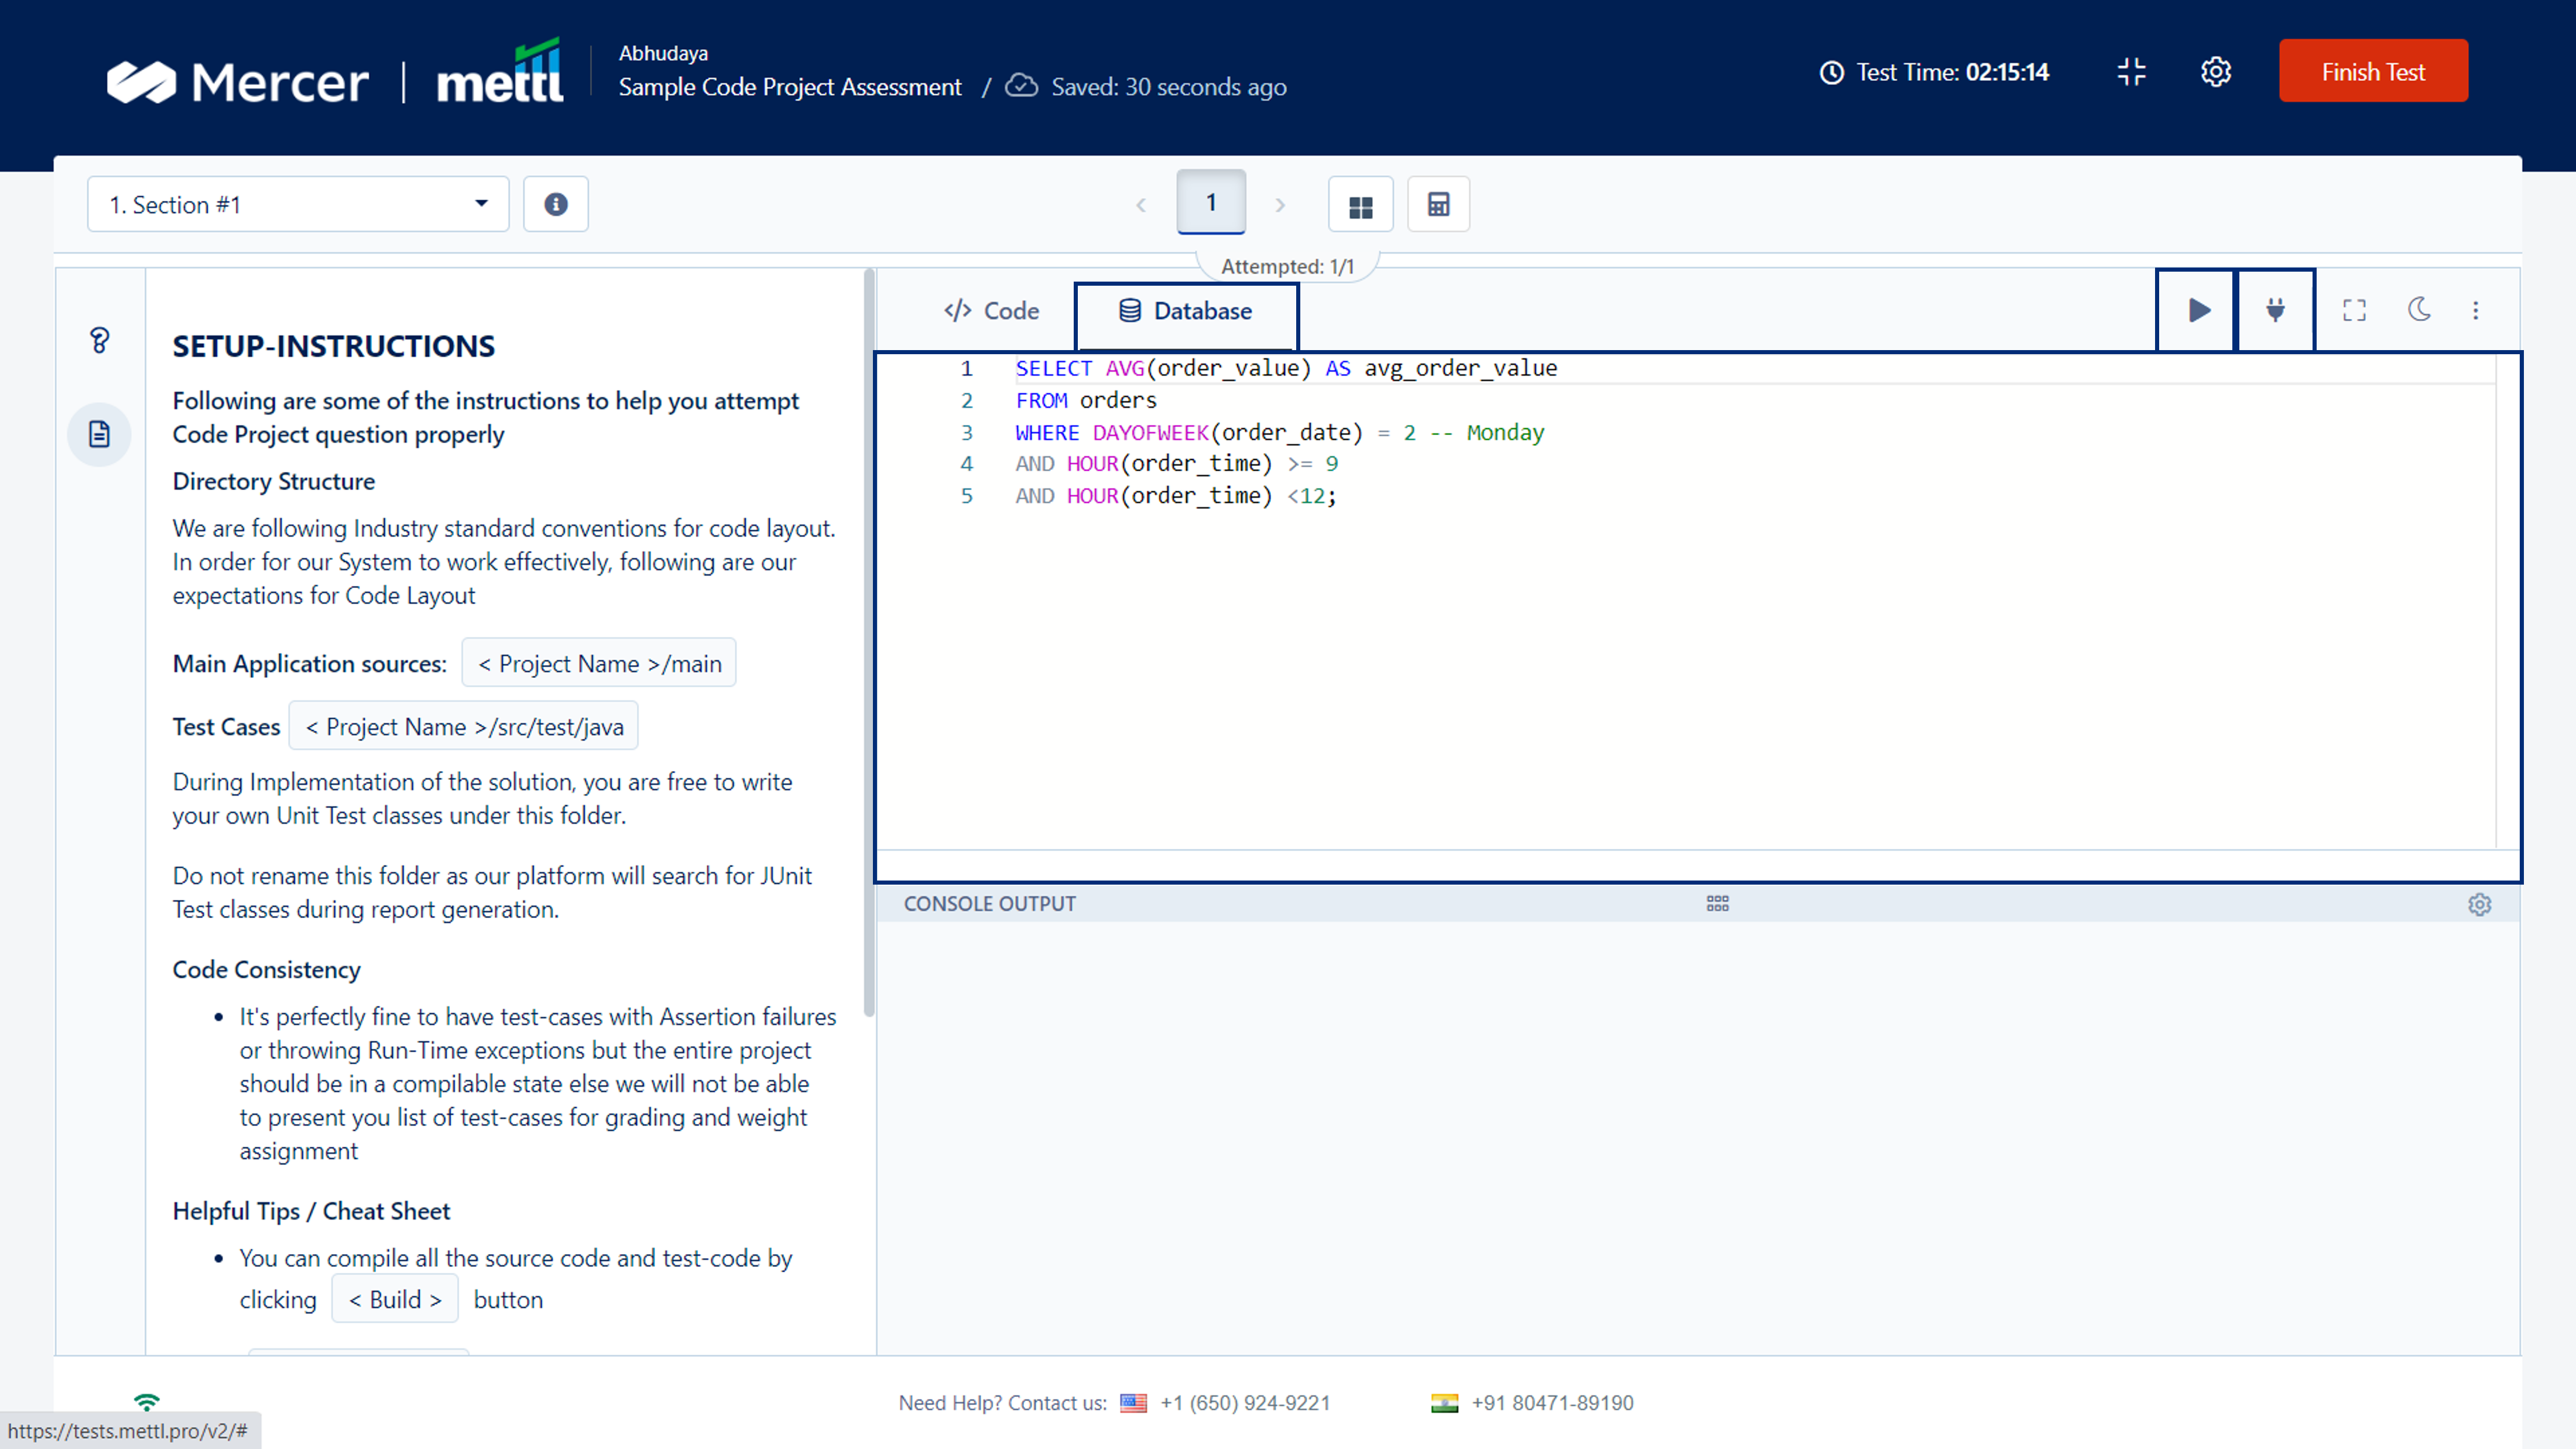
Task: Click the section info icon
Action: (x=556, y=204)
